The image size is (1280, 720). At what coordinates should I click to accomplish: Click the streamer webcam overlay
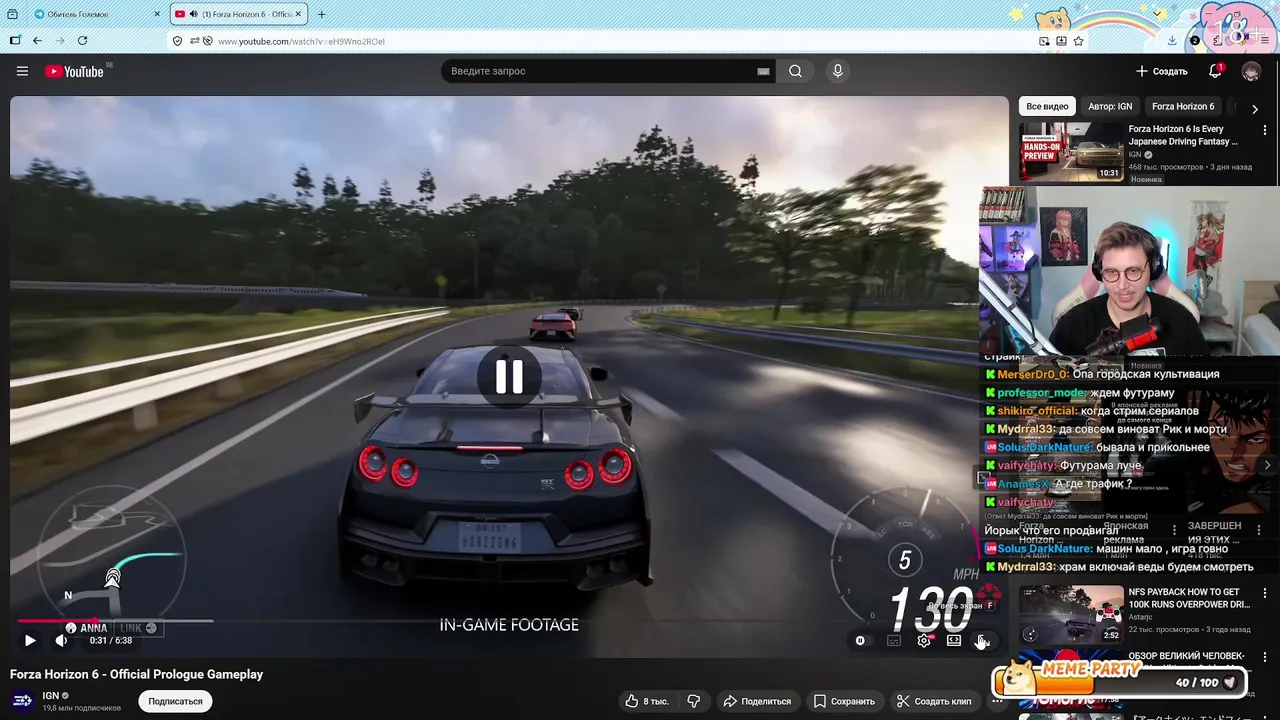1129,270
